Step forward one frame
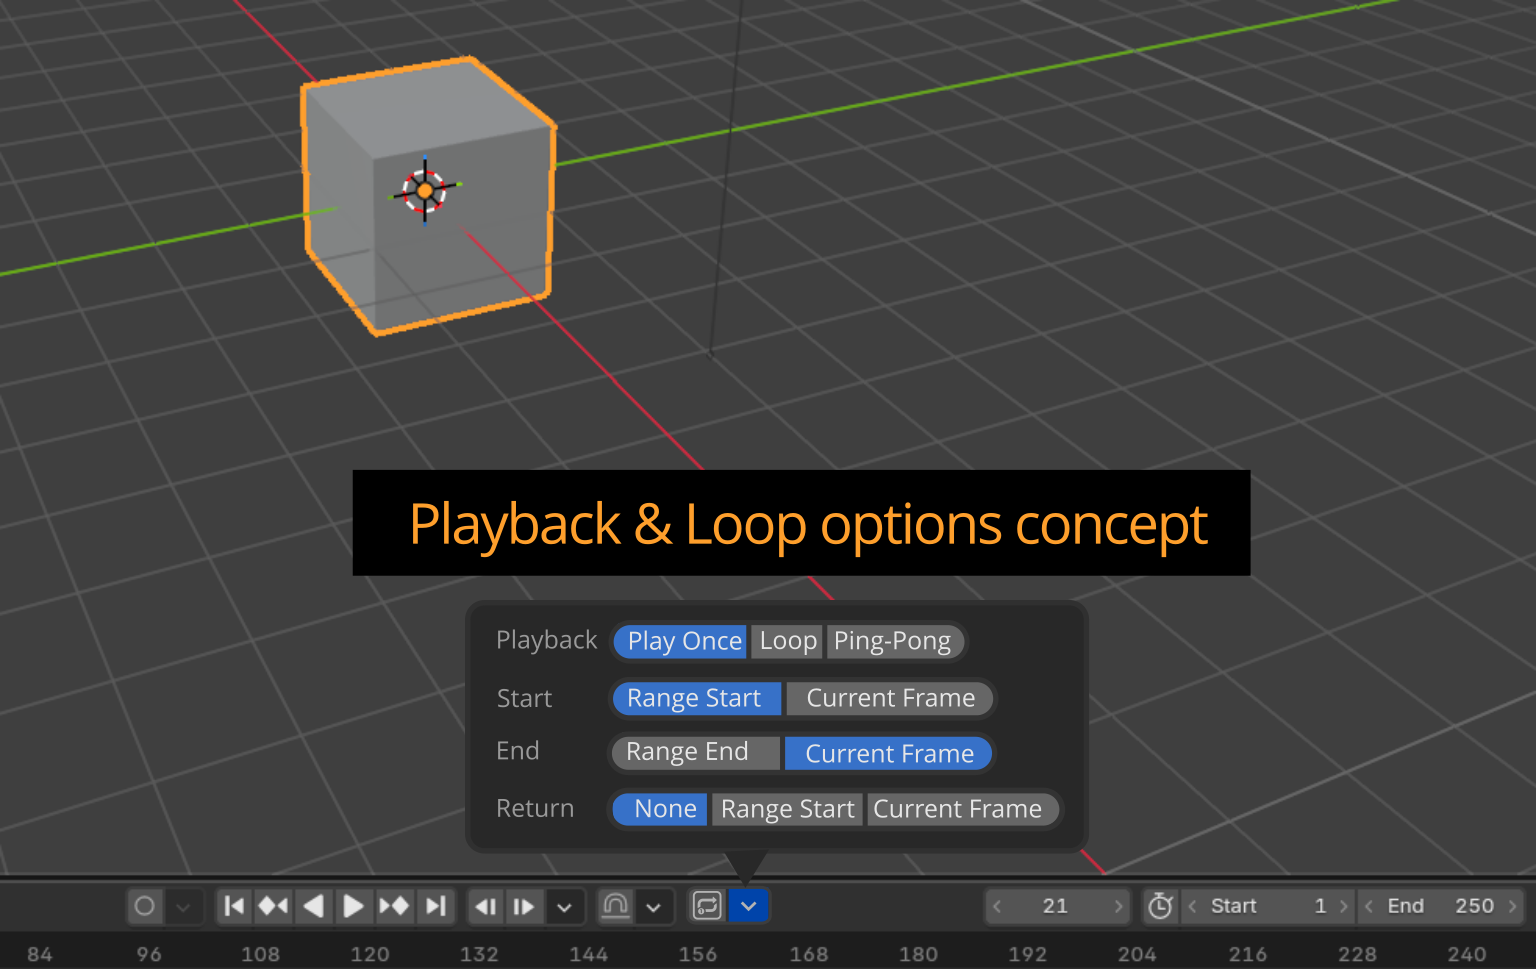Viewport: 1536px width, 969px height. pos(524,906)
